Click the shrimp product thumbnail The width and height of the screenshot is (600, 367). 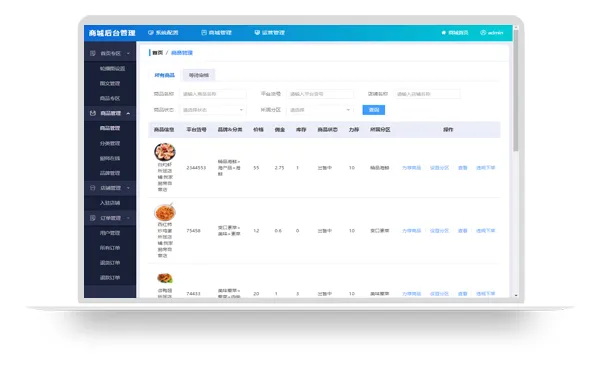[165, 152]
